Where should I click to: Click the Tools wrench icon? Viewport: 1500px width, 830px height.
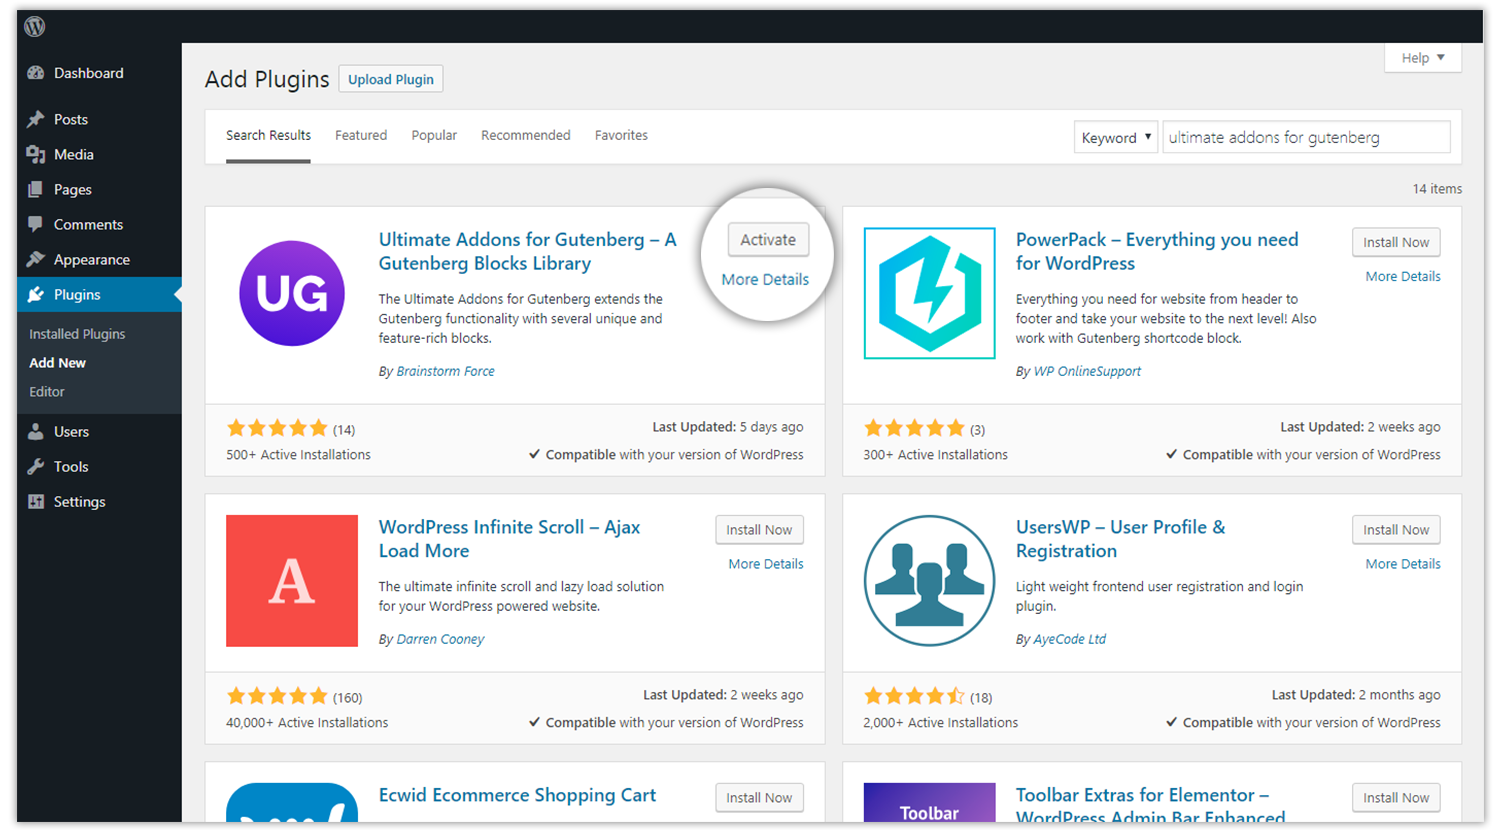click(36, 466)
